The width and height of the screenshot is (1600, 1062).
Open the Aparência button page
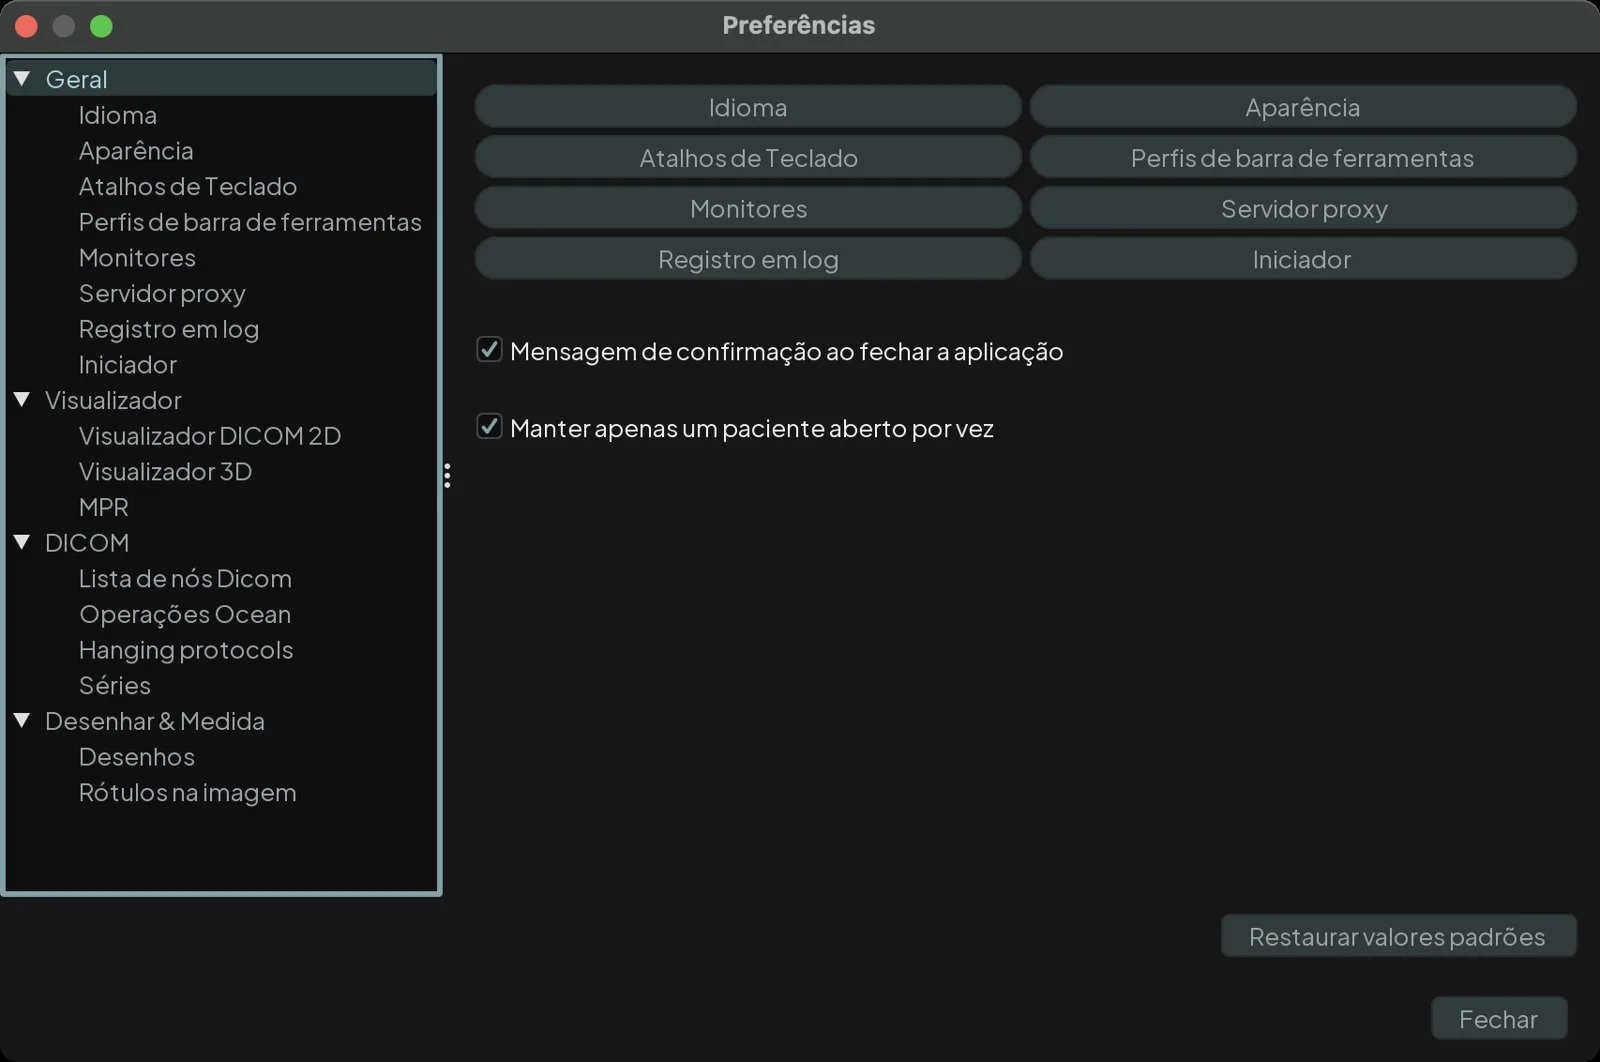point(1303,107)
